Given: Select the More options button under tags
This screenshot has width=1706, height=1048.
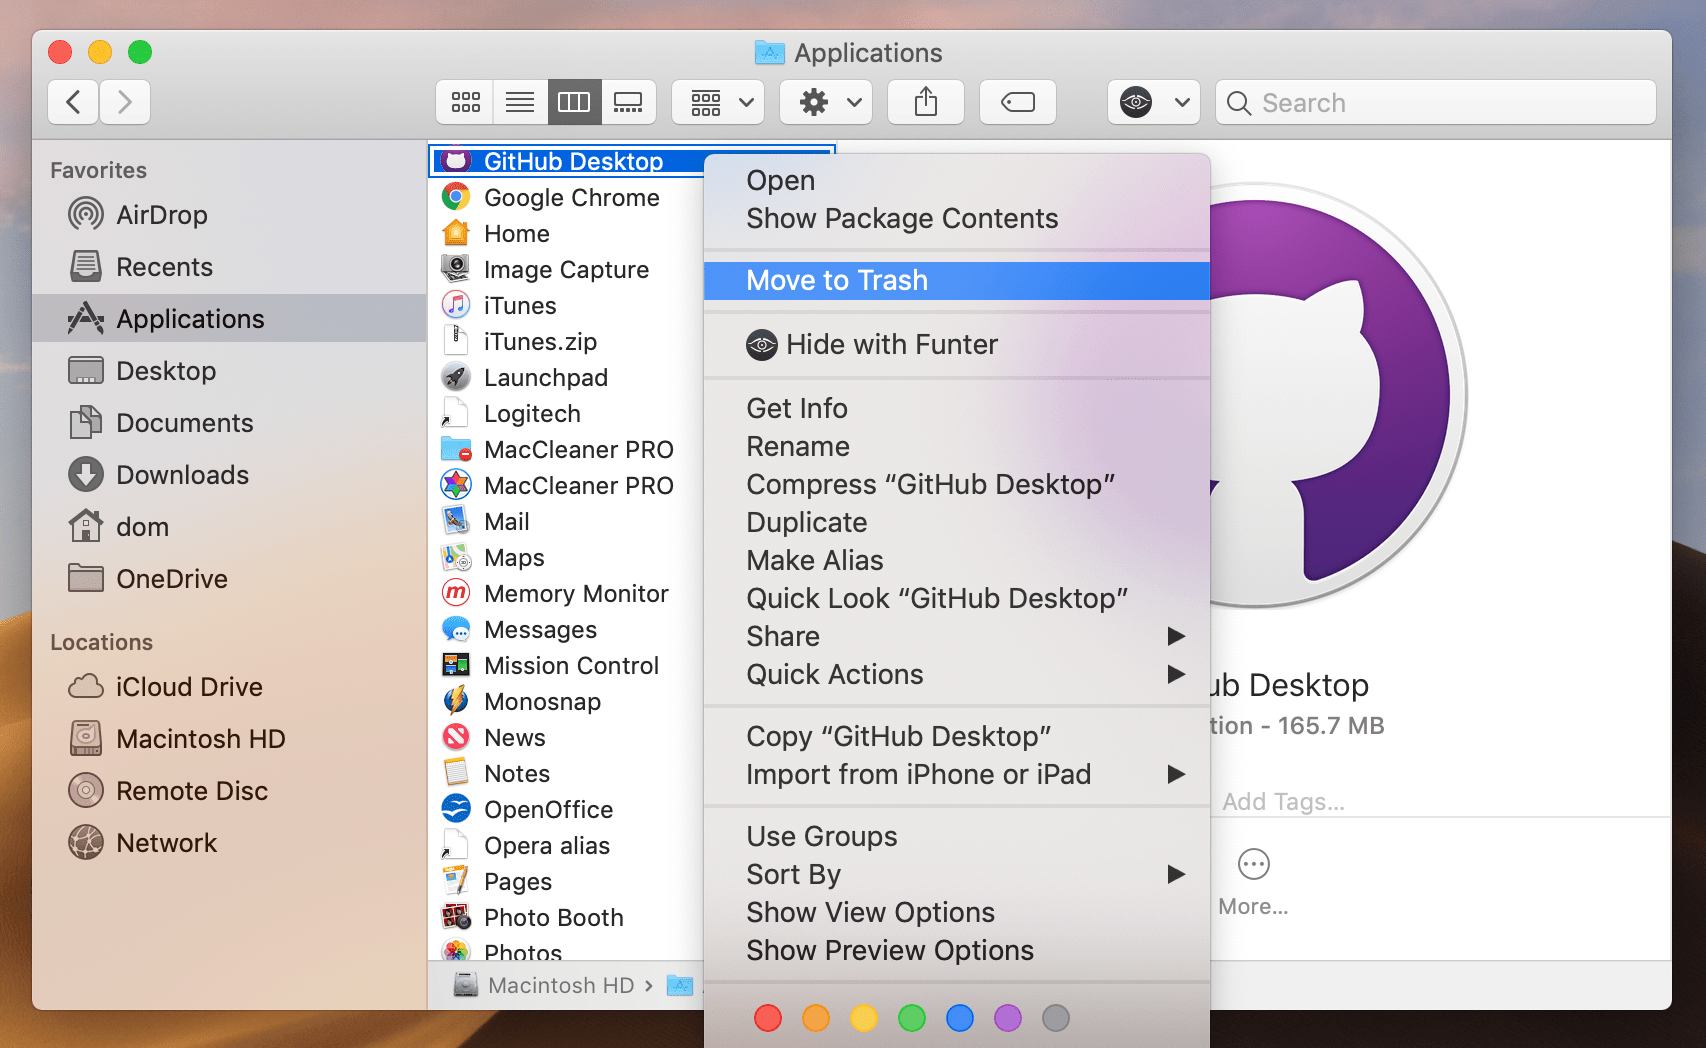Looking at the screenshot, I should pyautogui.click(x=1253, y=864).
